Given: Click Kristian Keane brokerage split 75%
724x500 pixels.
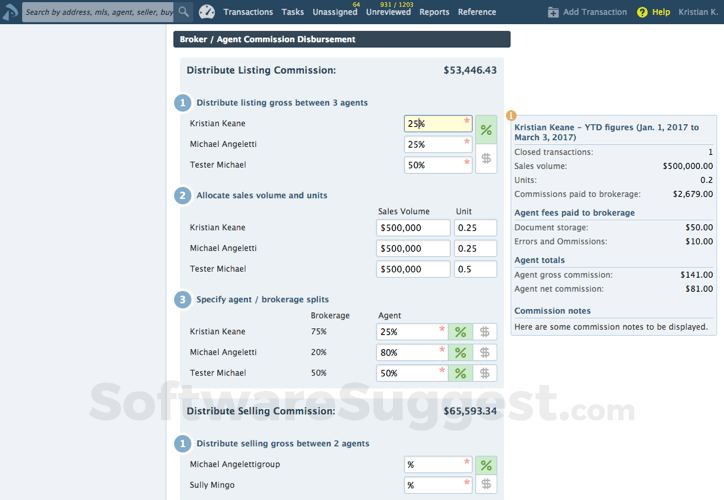Looking at the screenshot, I should point(318,331).
